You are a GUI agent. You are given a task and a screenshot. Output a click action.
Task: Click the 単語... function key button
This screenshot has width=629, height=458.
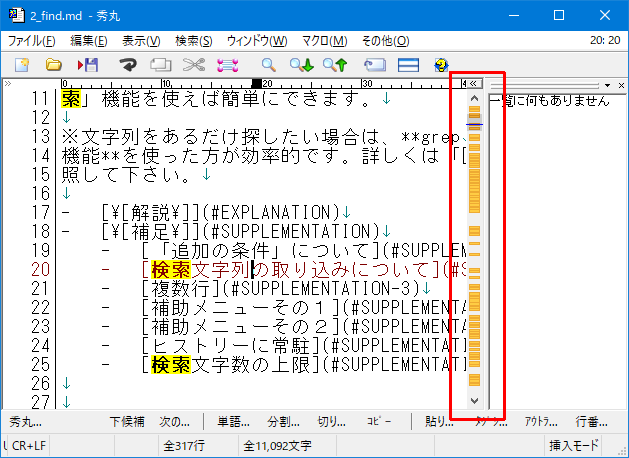[233, 422]
